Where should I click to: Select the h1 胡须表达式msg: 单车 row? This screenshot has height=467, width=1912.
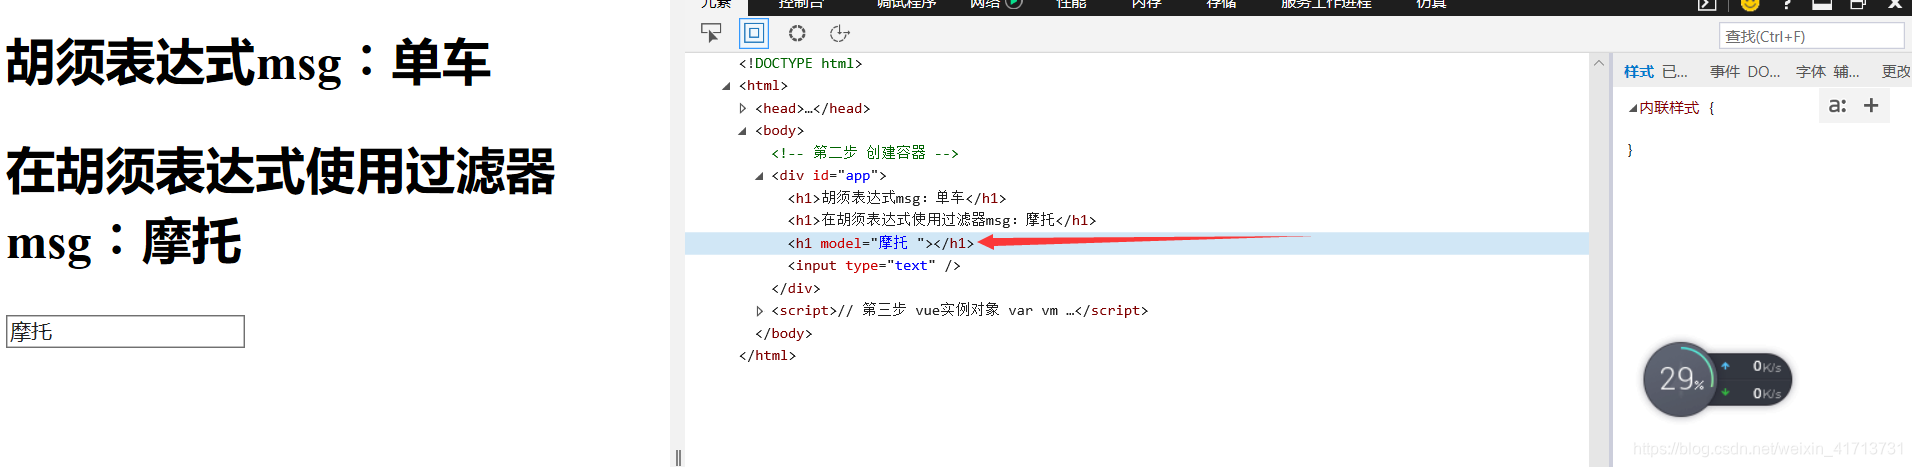[897, 198]
